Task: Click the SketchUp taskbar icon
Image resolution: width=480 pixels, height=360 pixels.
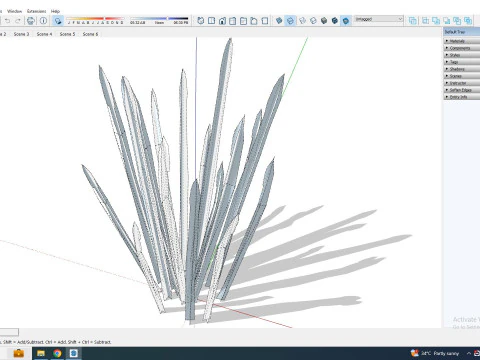Action: coord(74,353)
